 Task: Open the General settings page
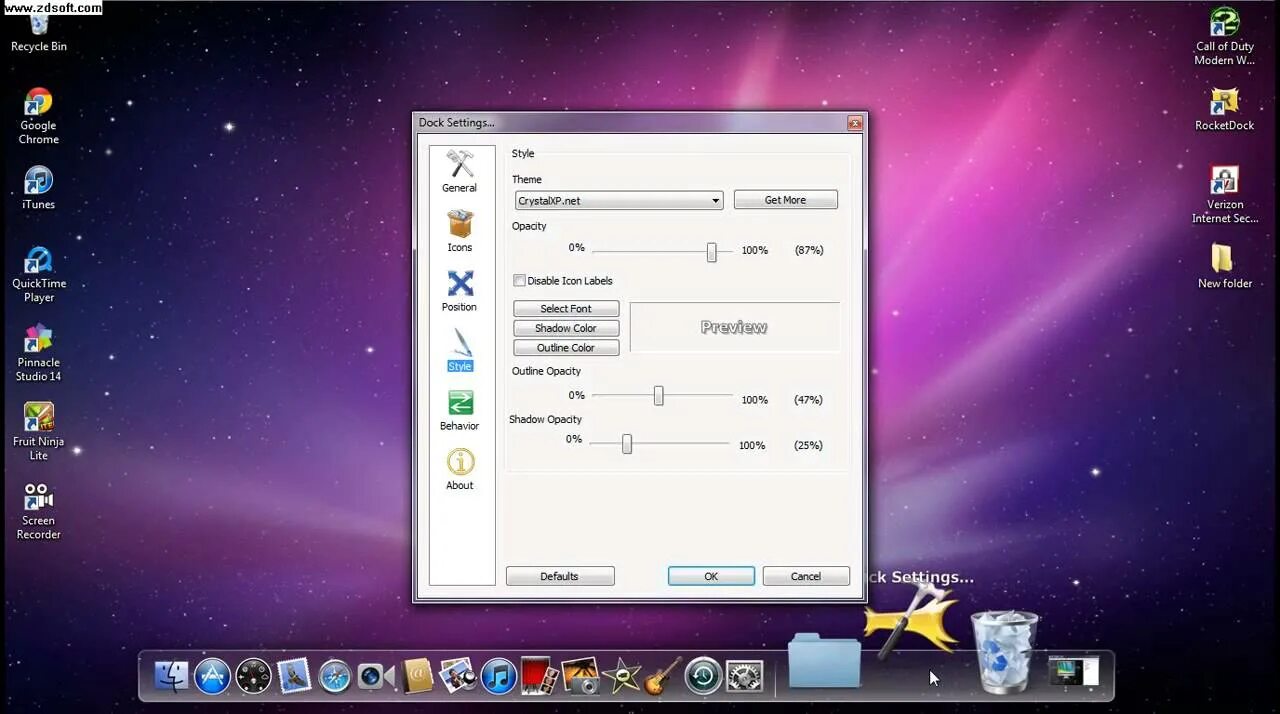pyautogui.click(x=459, y=170)
